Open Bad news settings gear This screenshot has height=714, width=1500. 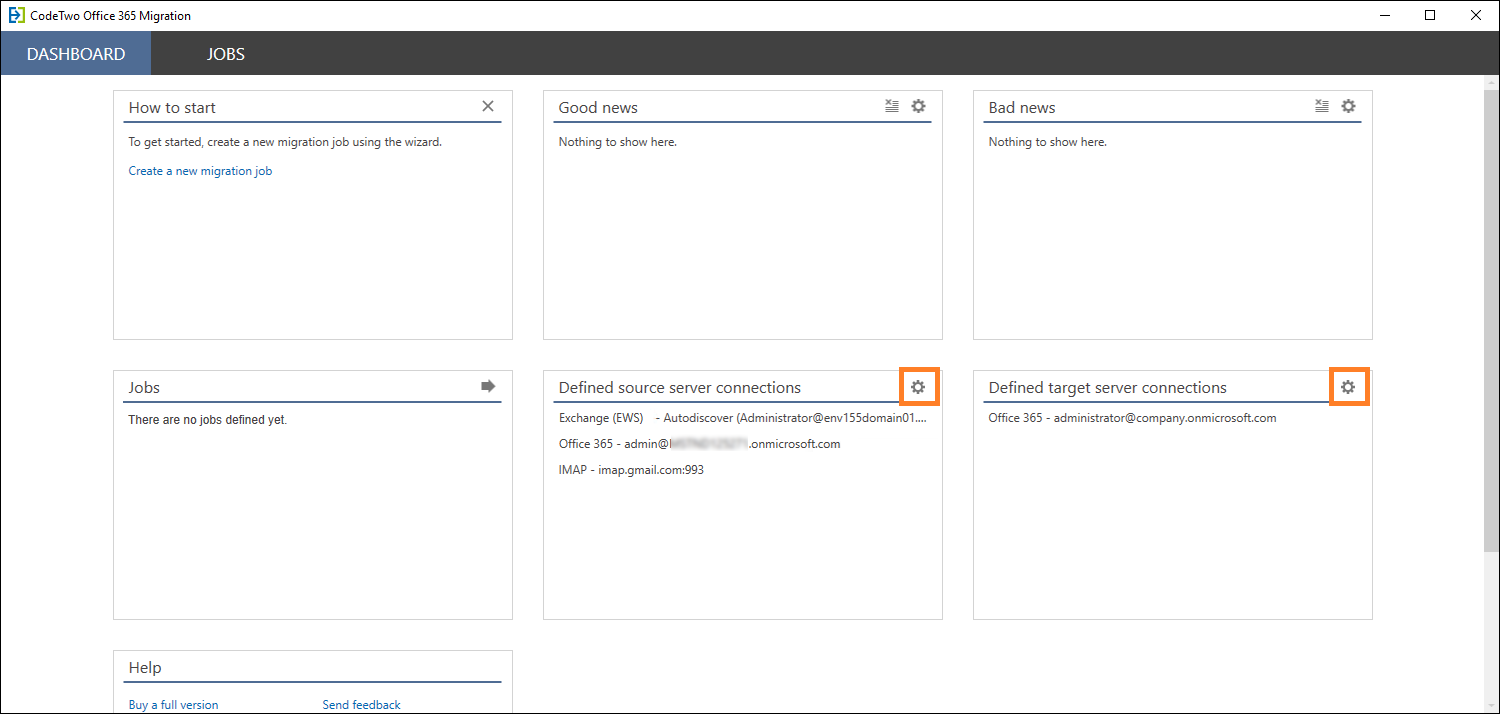pos(1348,106)
